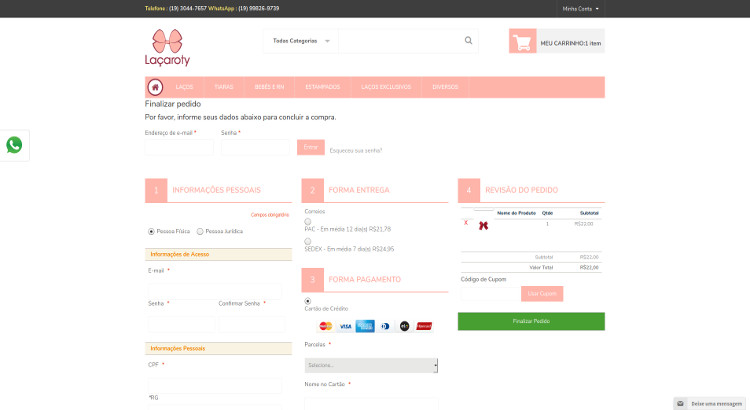Screen dimensions: 750x410
Task: Choose SEDEX shipping radio option
Action: tap(308, 241)
